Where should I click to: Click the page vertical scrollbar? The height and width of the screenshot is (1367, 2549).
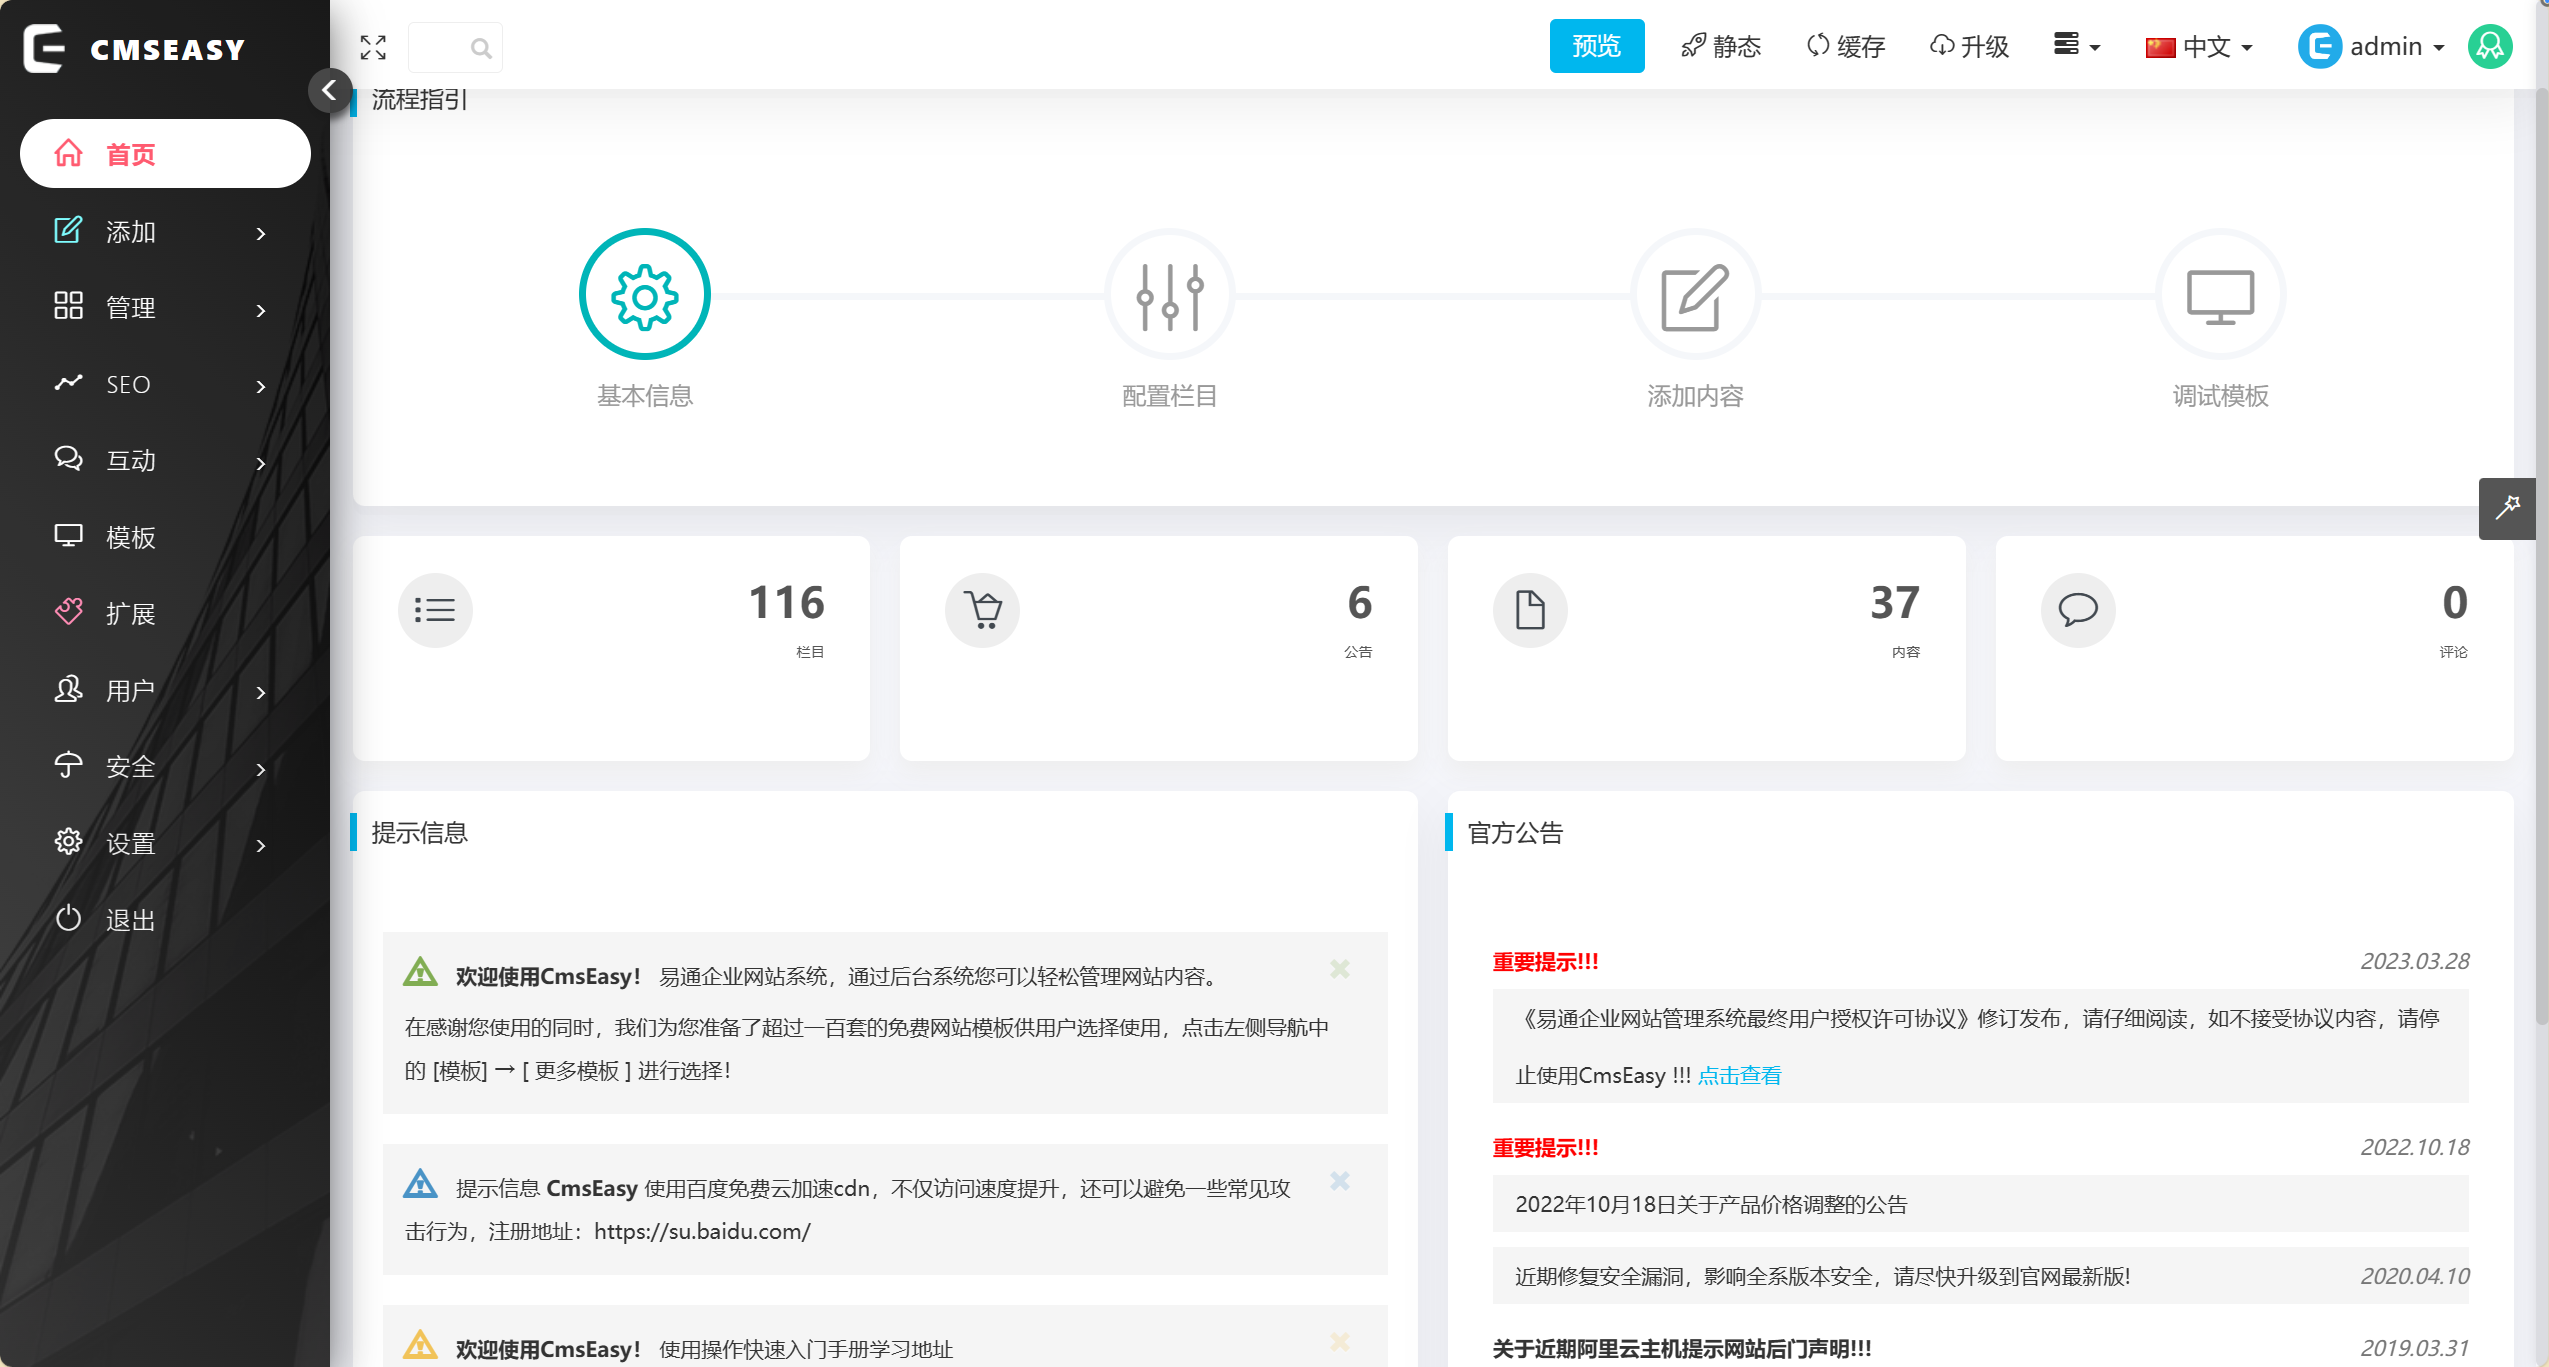[2541, 556]
